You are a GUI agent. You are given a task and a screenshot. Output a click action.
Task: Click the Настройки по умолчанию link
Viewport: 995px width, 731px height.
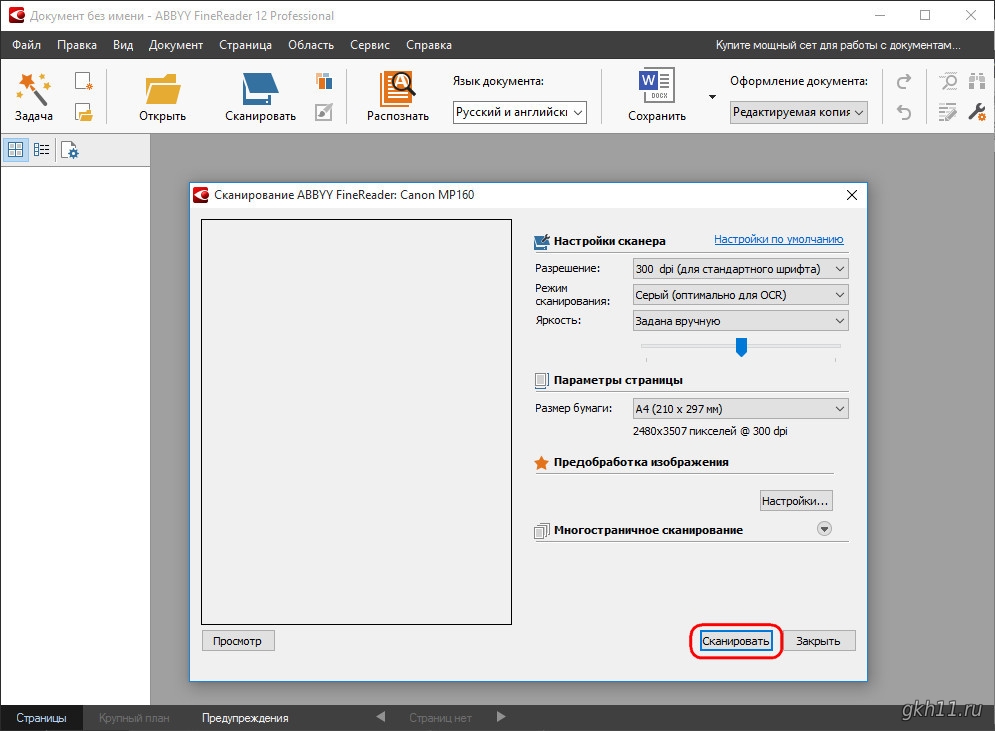778,240
